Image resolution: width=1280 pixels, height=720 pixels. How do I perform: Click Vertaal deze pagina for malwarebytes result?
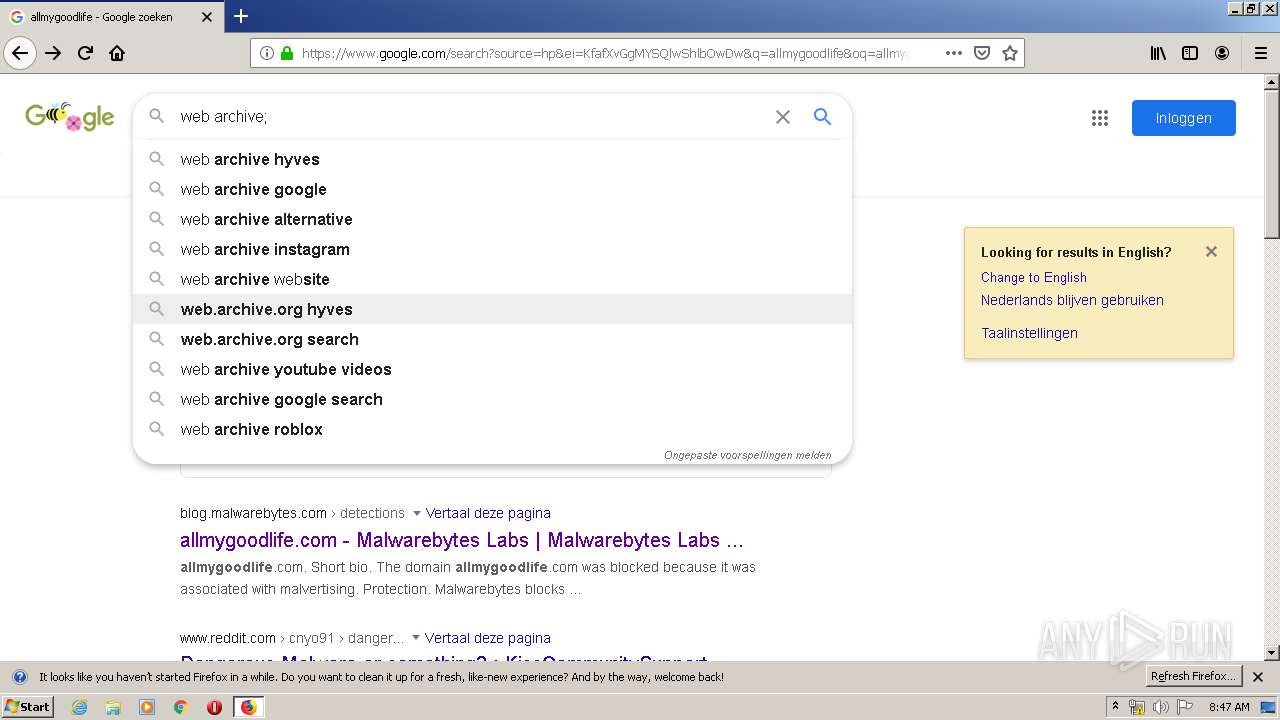coord(488,513)
